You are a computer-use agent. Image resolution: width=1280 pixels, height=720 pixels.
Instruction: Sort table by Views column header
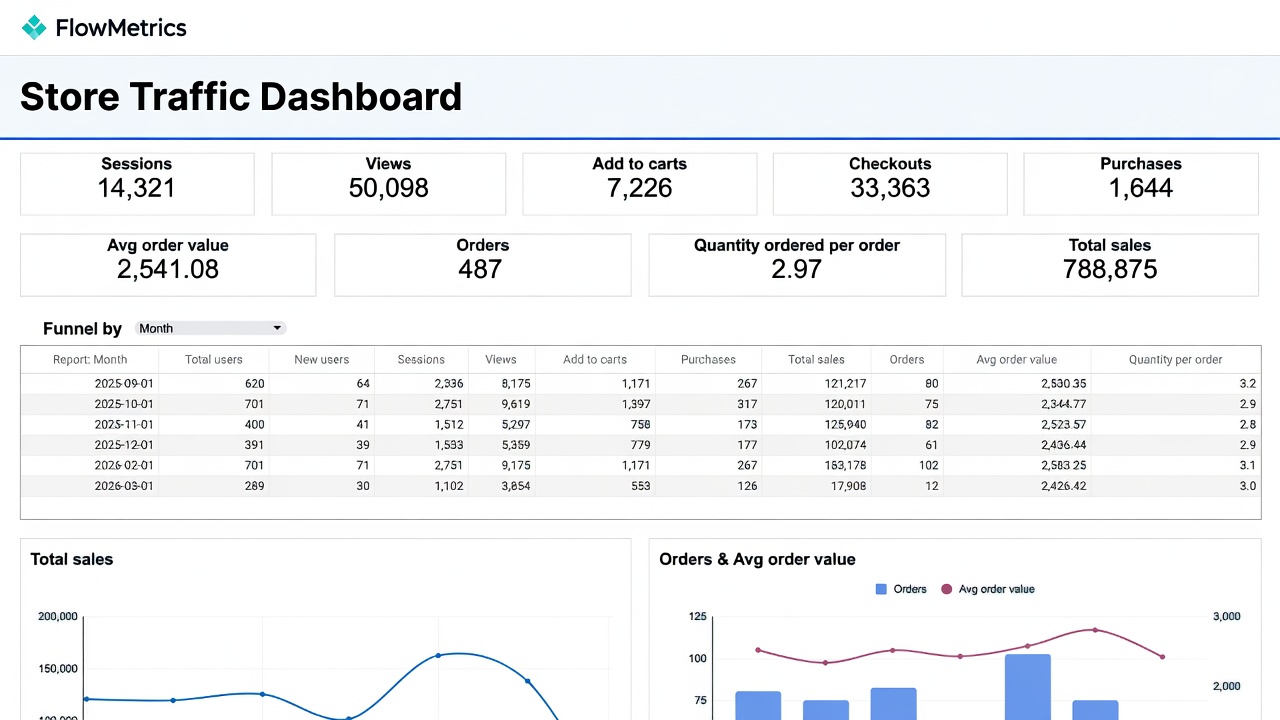click(501, 359)
